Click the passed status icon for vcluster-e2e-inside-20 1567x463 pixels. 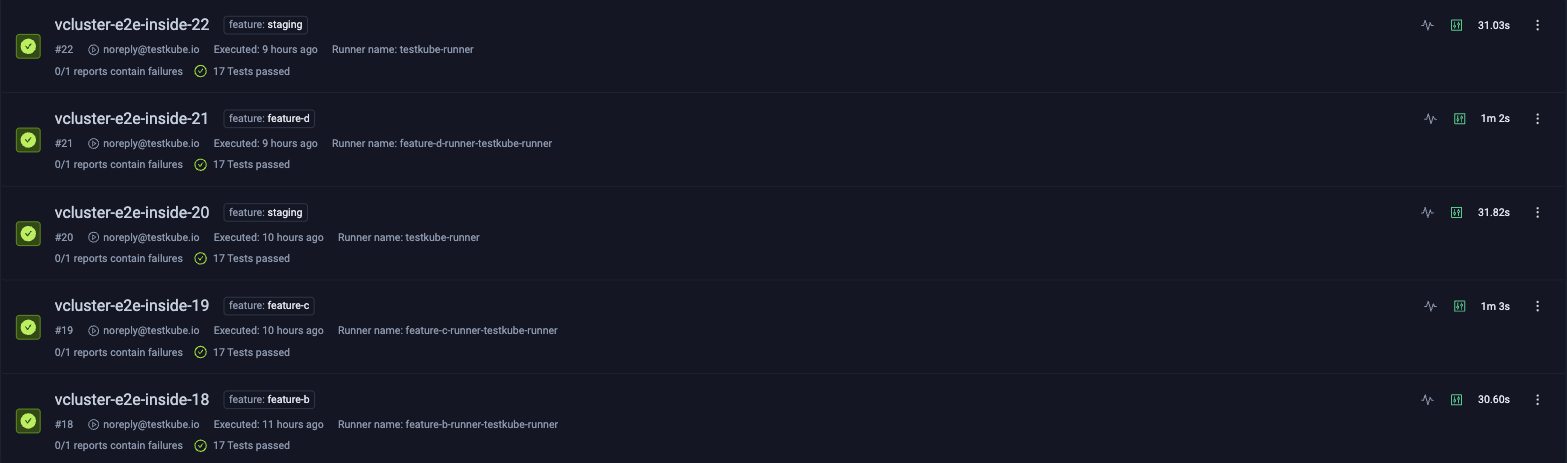28,234
